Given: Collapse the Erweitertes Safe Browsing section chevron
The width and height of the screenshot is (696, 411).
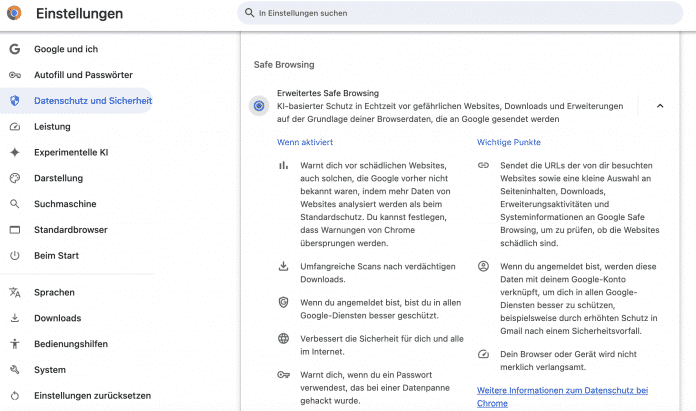Looking at the screenshot, I should (660, 106).
